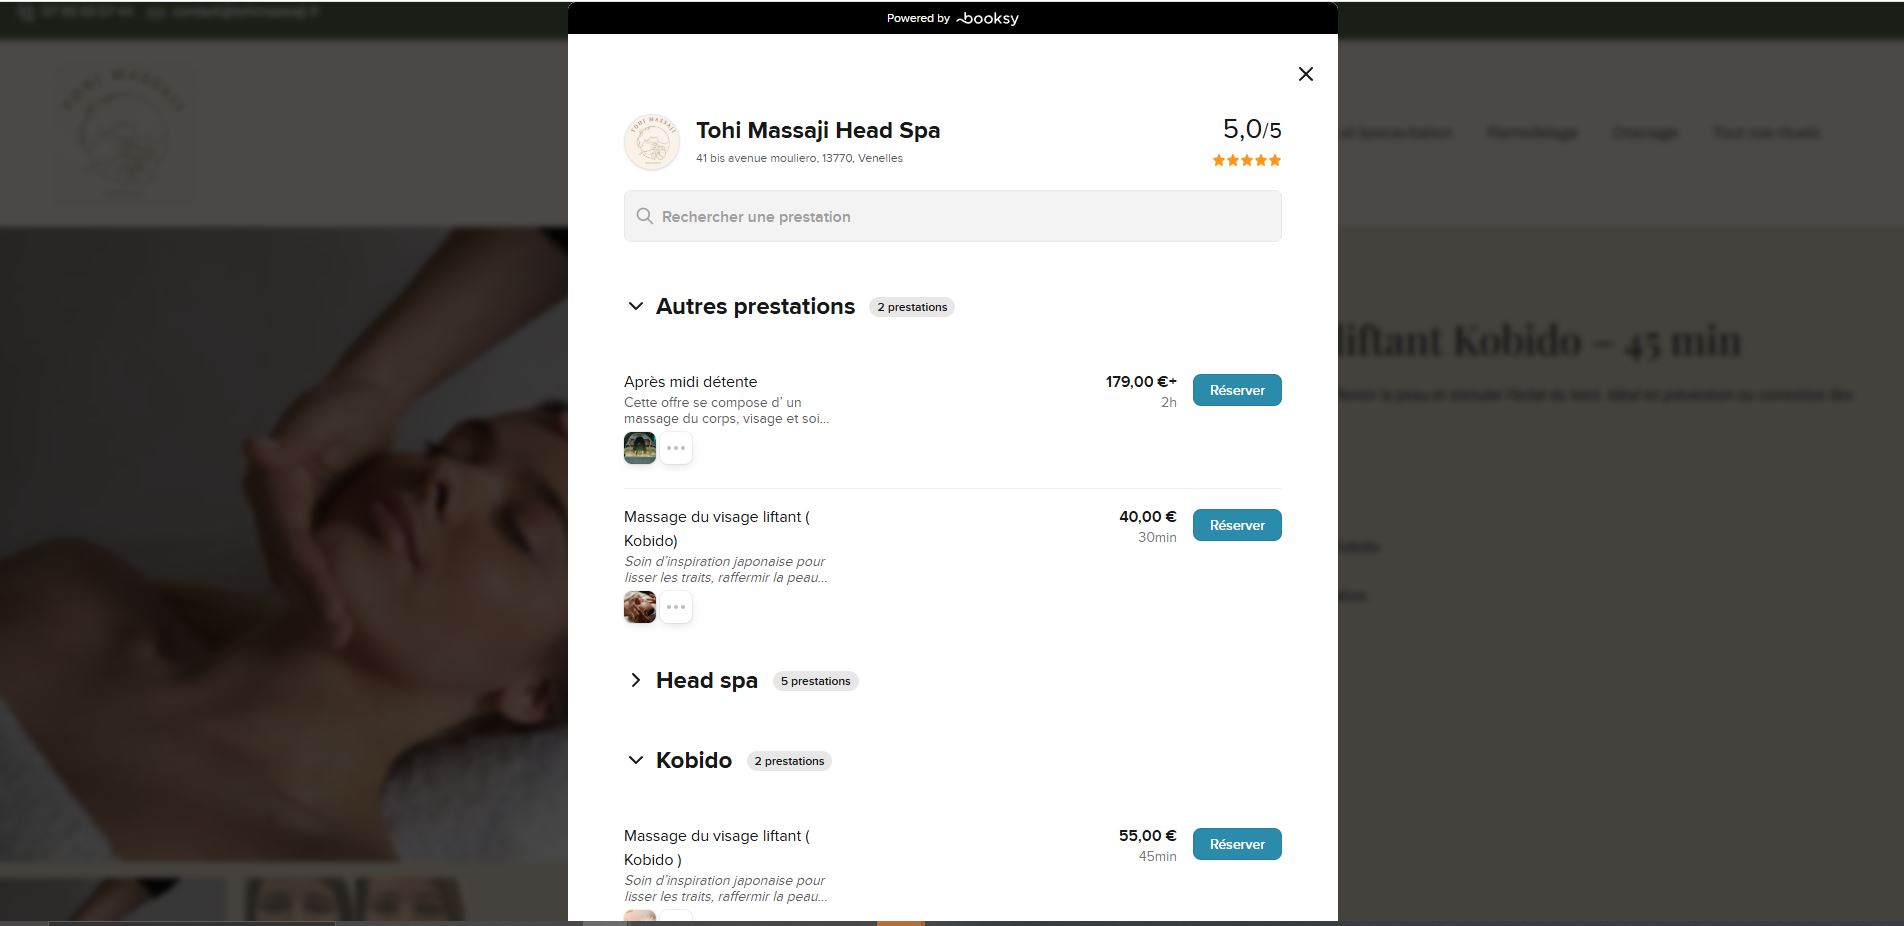Reserve the Après midi détente offer
The image size is (1904, 926).
click(x=1236, y=390)
